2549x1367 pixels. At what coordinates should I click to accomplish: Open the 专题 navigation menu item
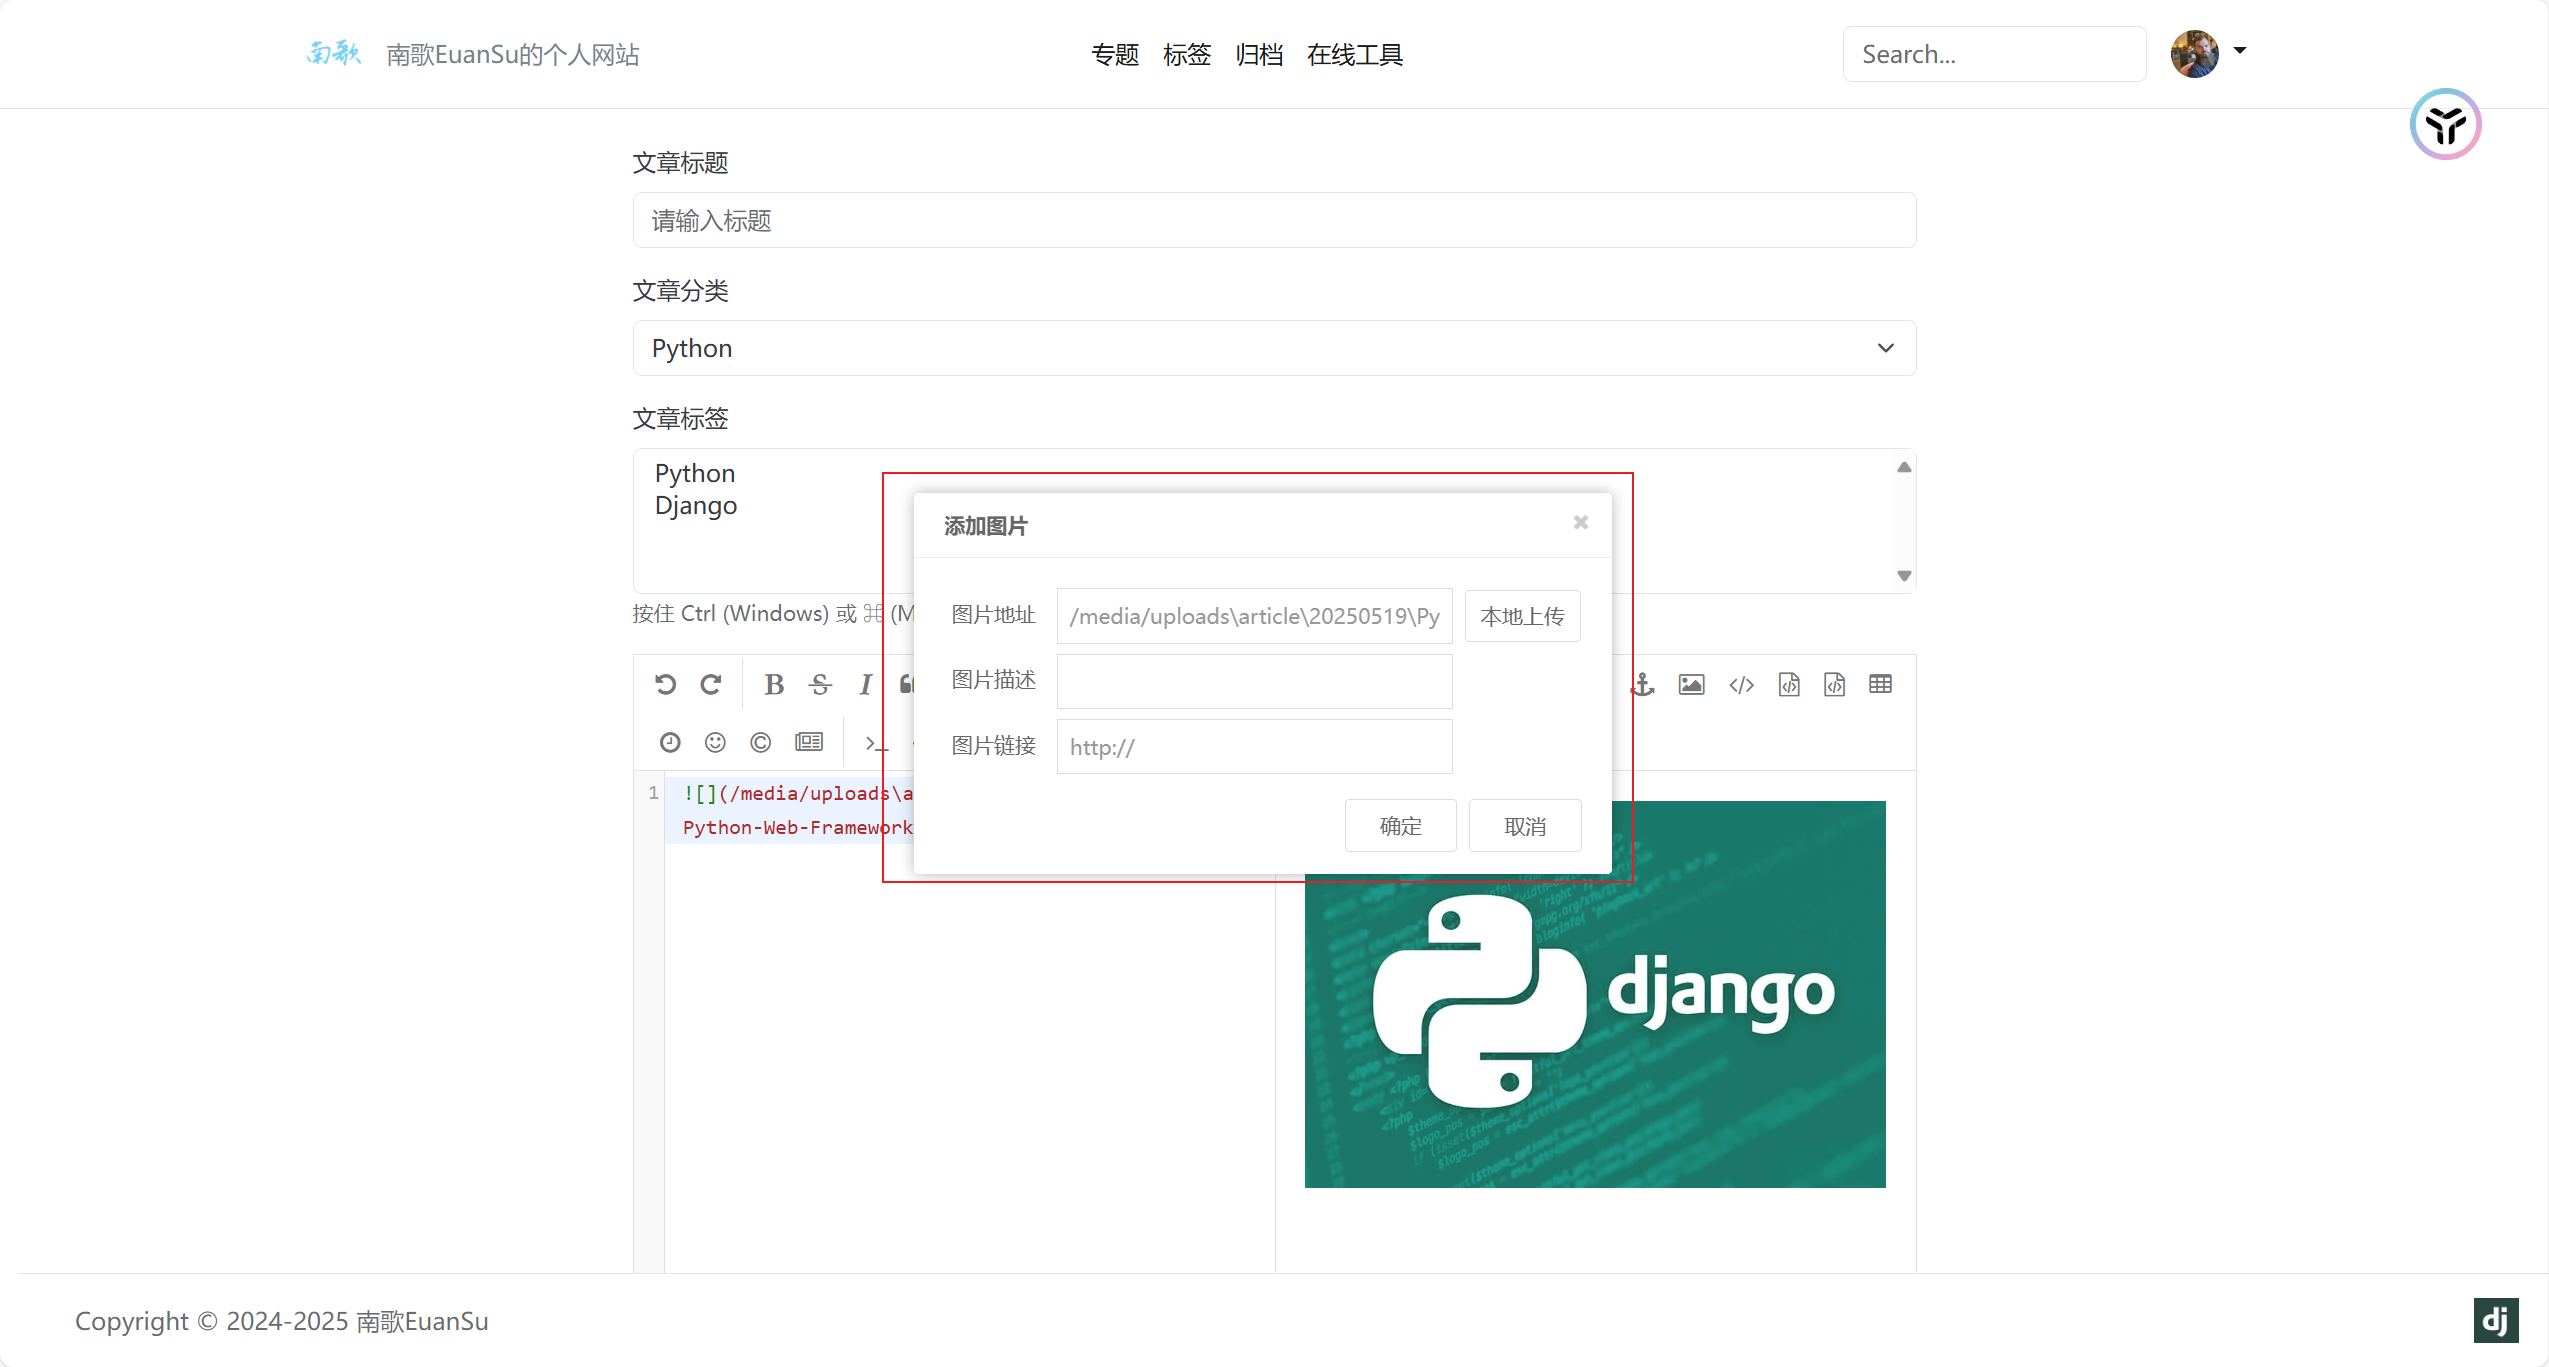pos(1115,55)
